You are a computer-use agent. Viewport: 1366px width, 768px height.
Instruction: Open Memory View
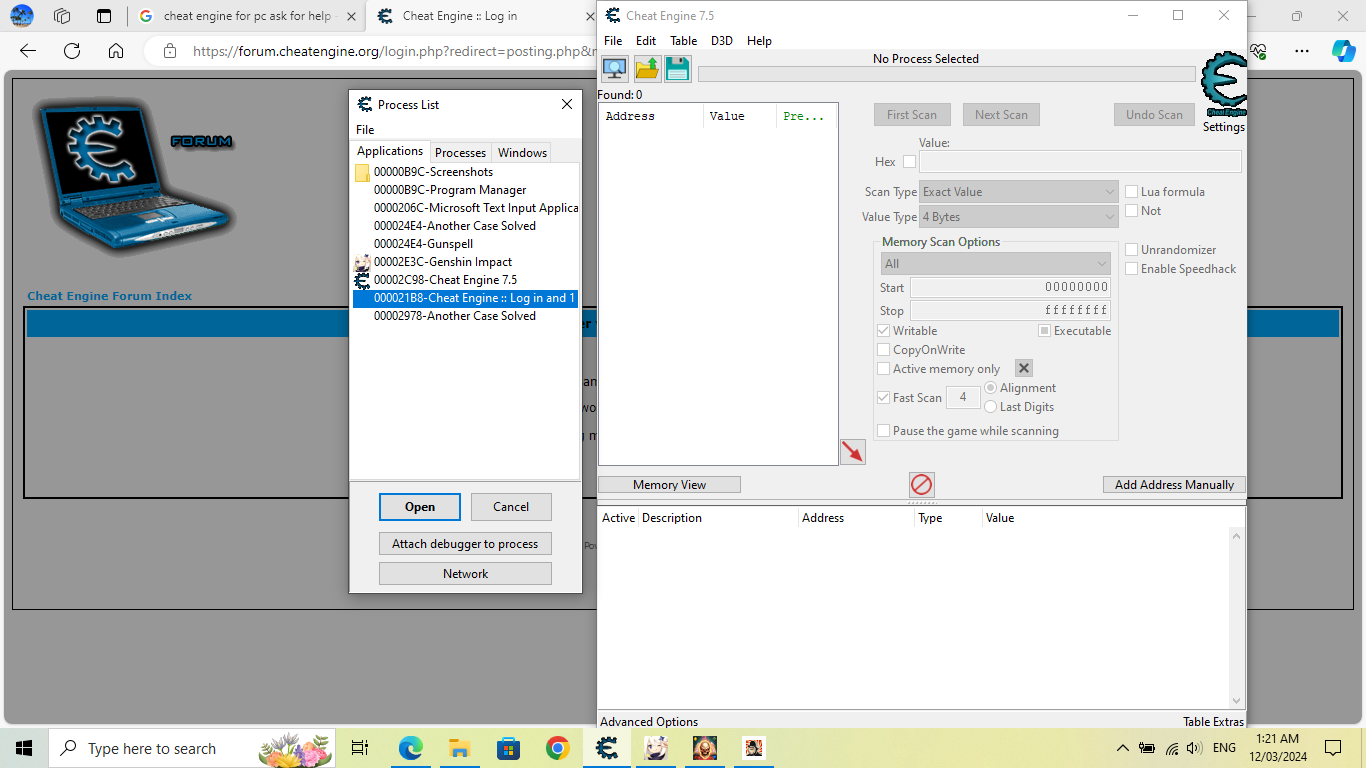click(x=668, y=484)
